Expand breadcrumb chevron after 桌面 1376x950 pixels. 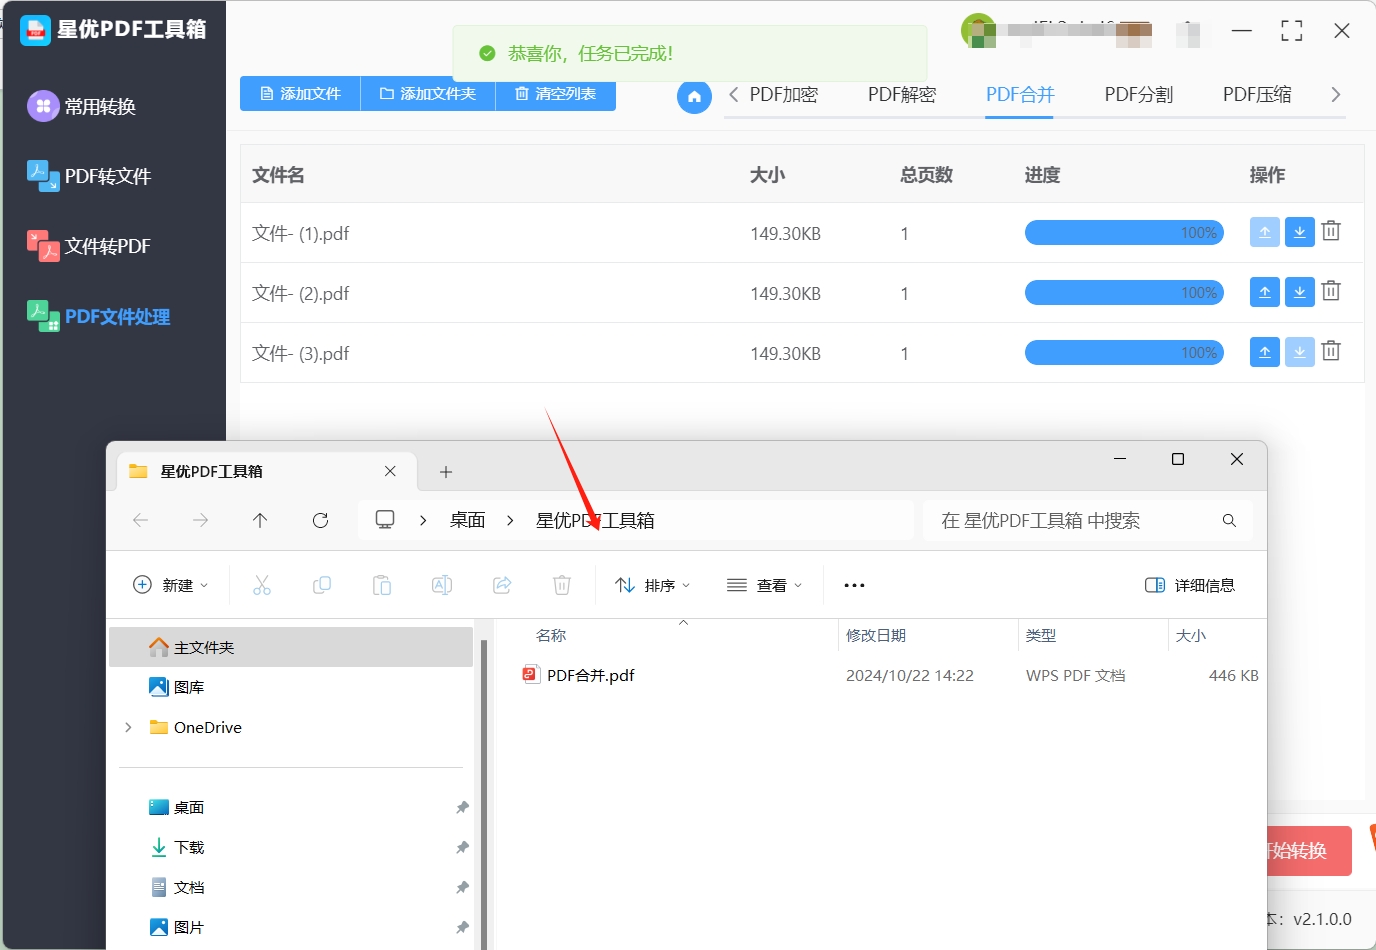coord(510,520)
